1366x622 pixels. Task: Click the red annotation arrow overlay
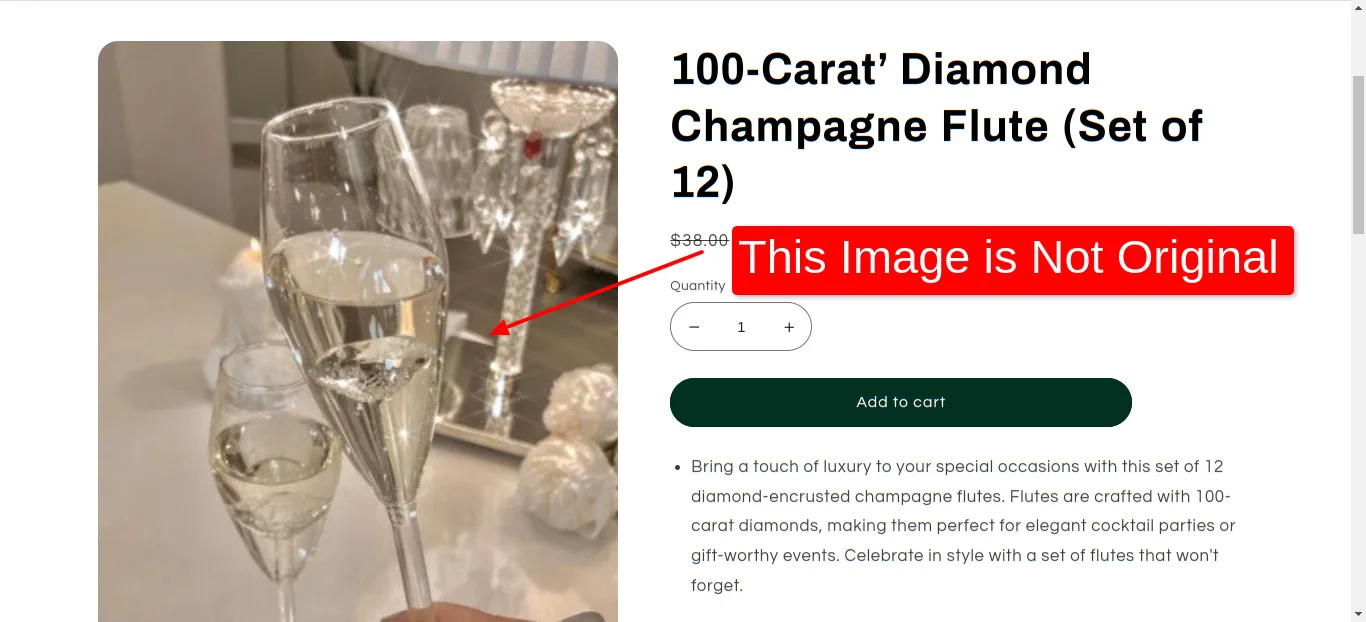[600, 290]
